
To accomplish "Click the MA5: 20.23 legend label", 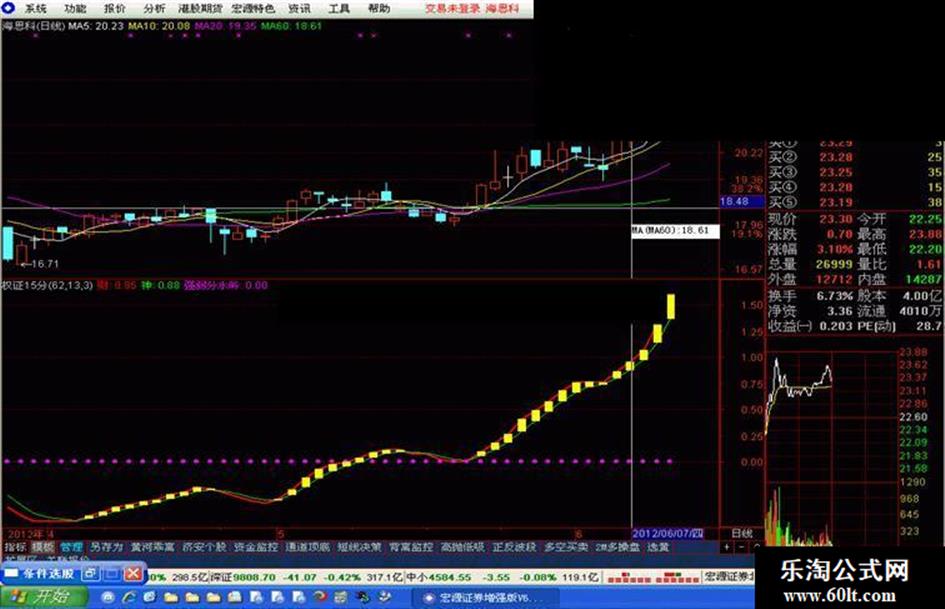I will pos(95,26).
